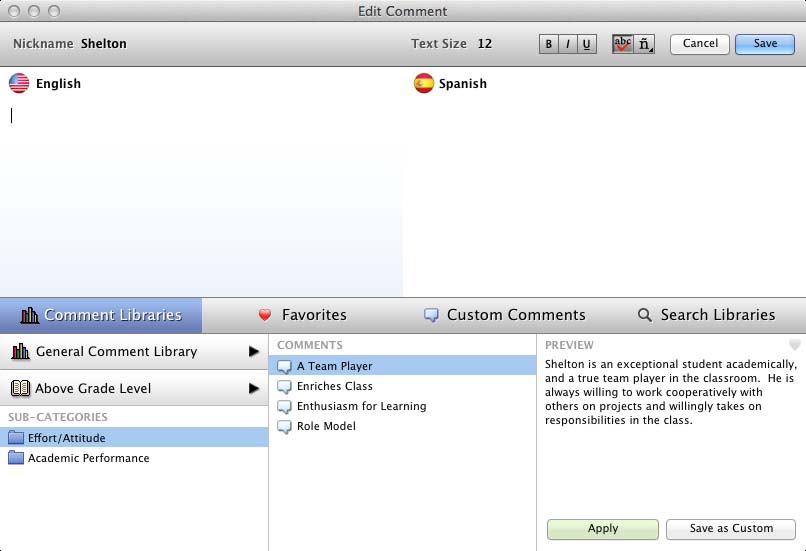
Task: Toggle the favorite heart in the Preview panel
Action: click(795, 344)
